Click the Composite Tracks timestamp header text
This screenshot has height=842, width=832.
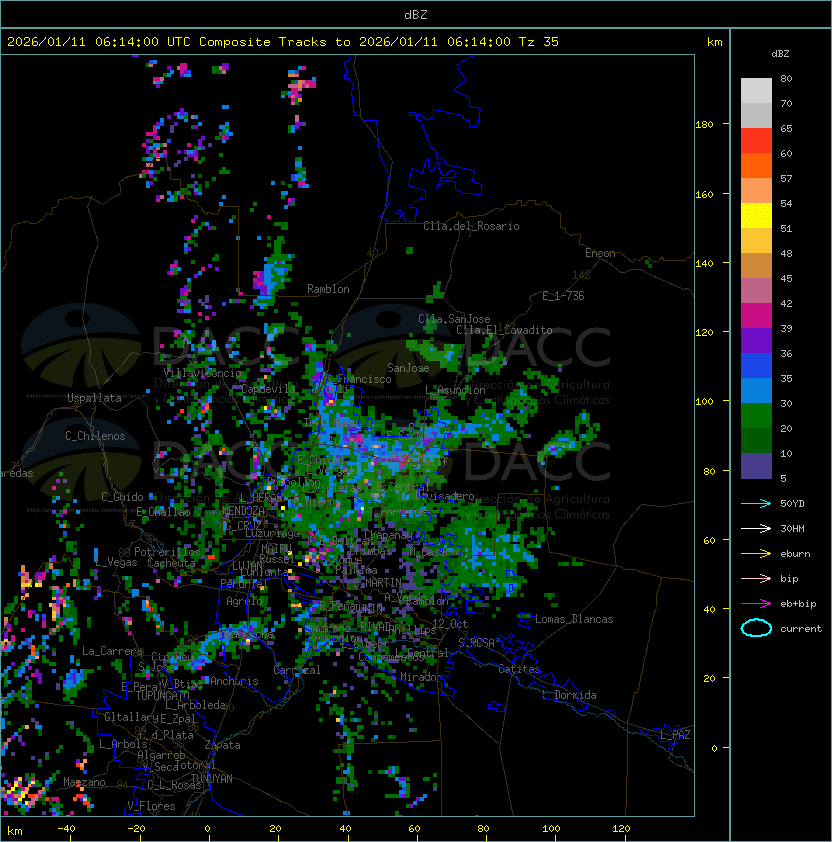click(x=283, y=42)
